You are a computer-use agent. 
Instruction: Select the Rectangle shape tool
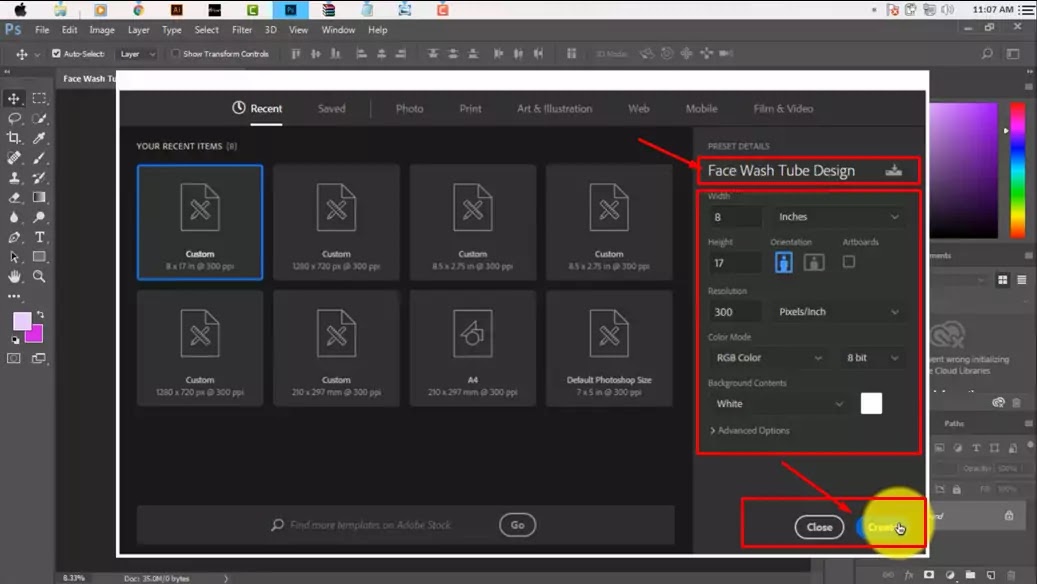coord(40,257)
